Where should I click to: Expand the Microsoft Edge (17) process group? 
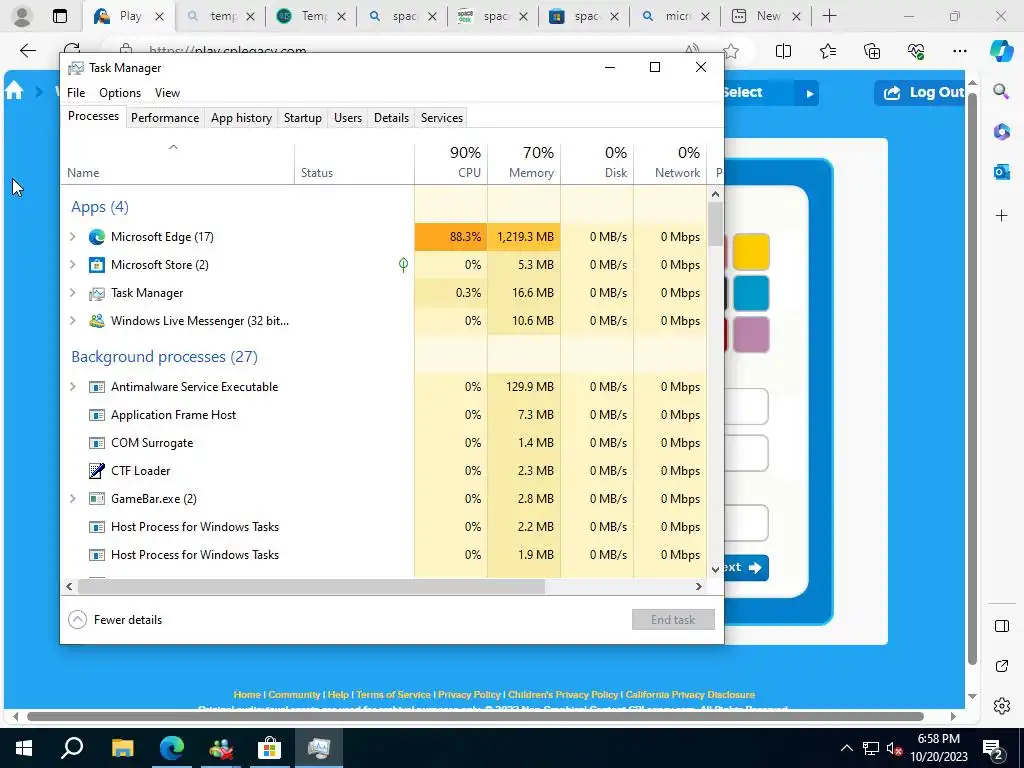(73, 236)
